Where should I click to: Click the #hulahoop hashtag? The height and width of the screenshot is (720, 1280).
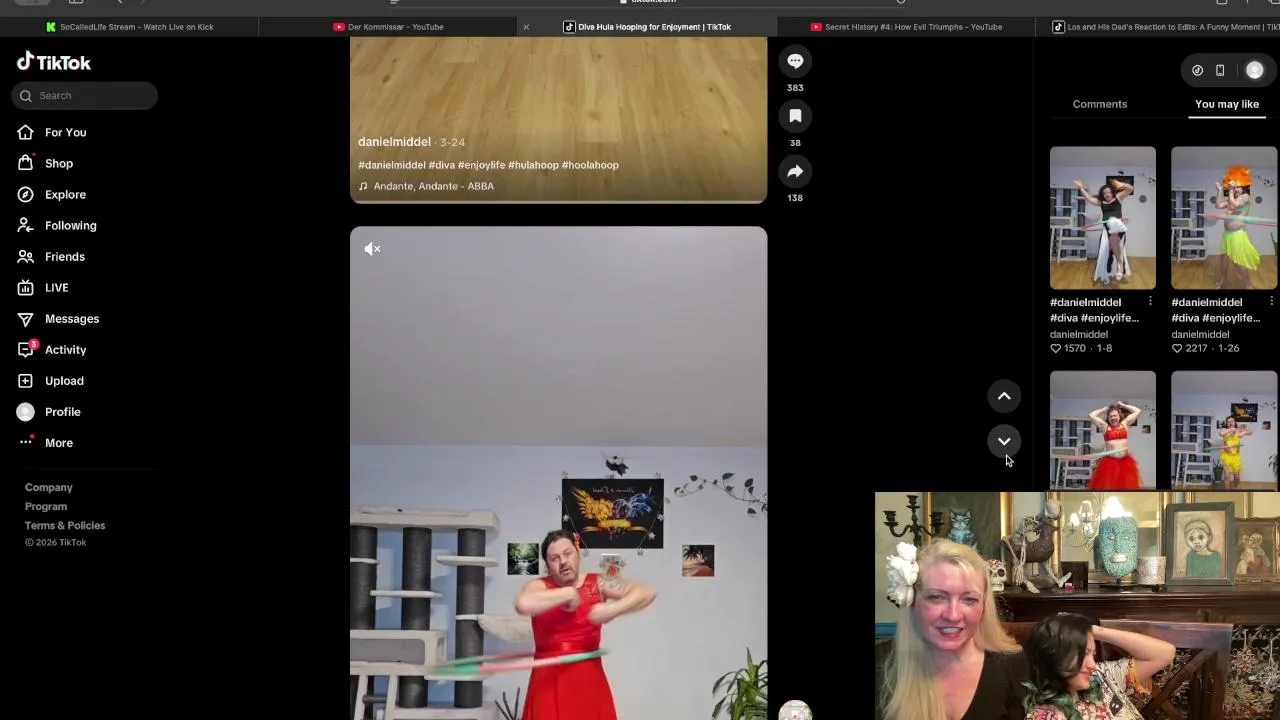pos(533,165)
